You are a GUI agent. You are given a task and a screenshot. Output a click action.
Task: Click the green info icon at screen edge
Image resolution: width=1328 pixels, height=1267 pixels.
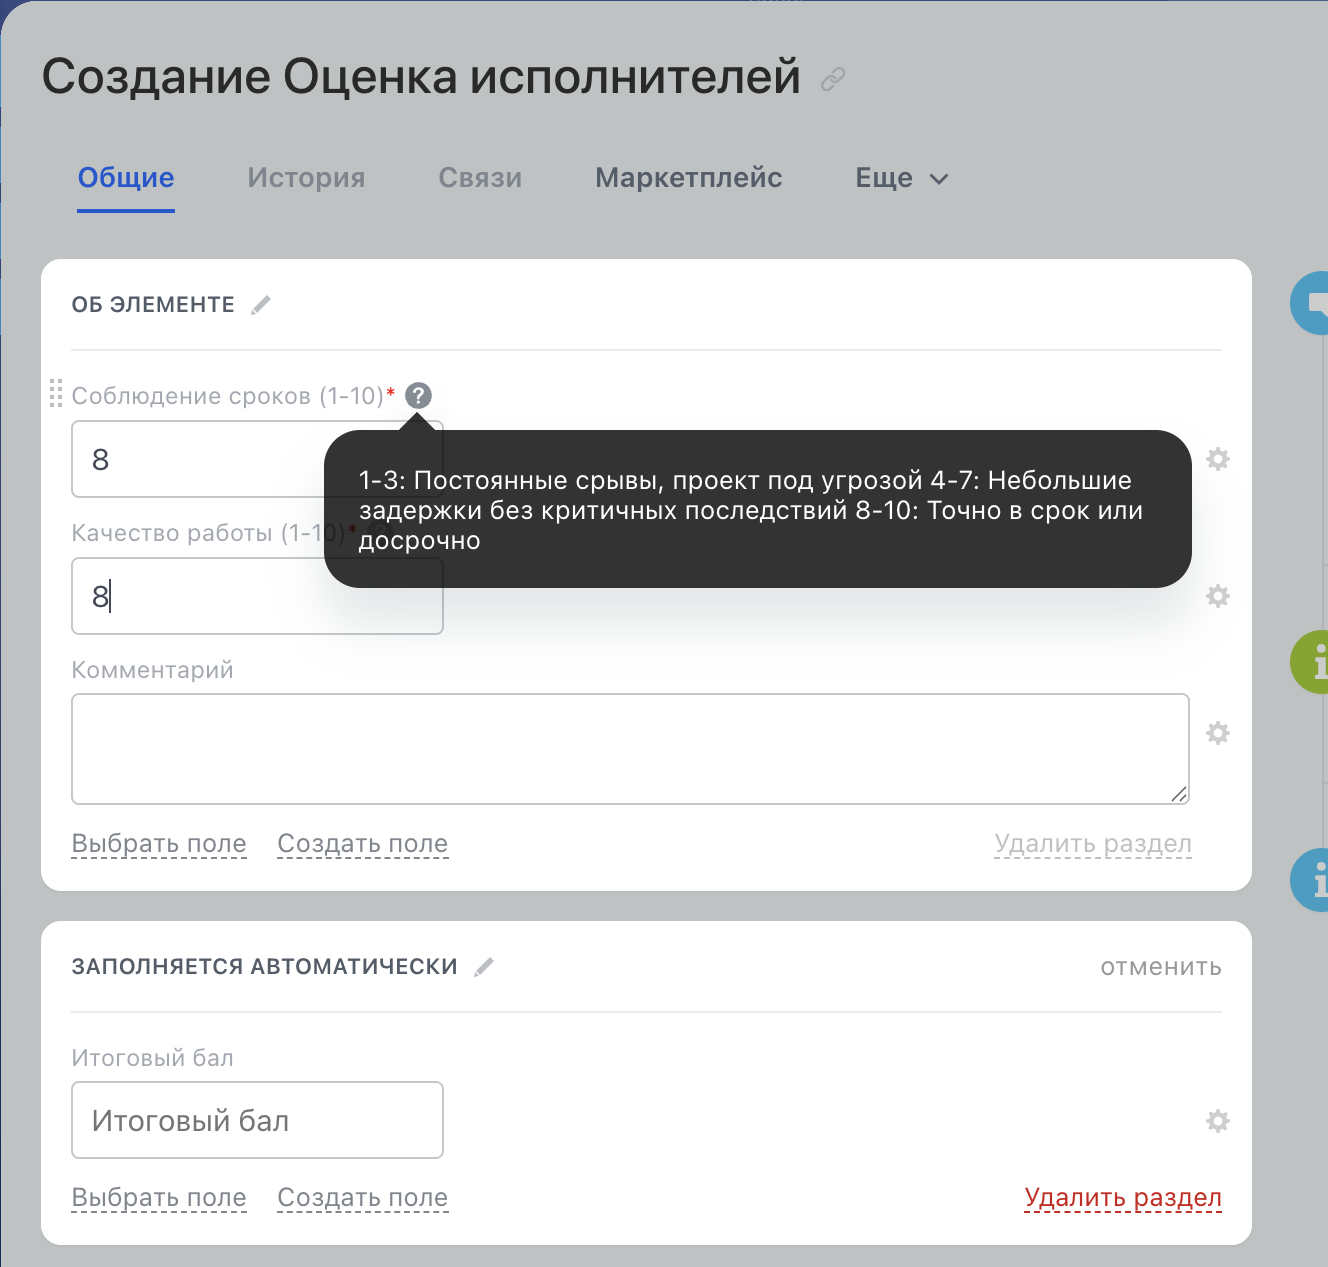pos(1317,662)
